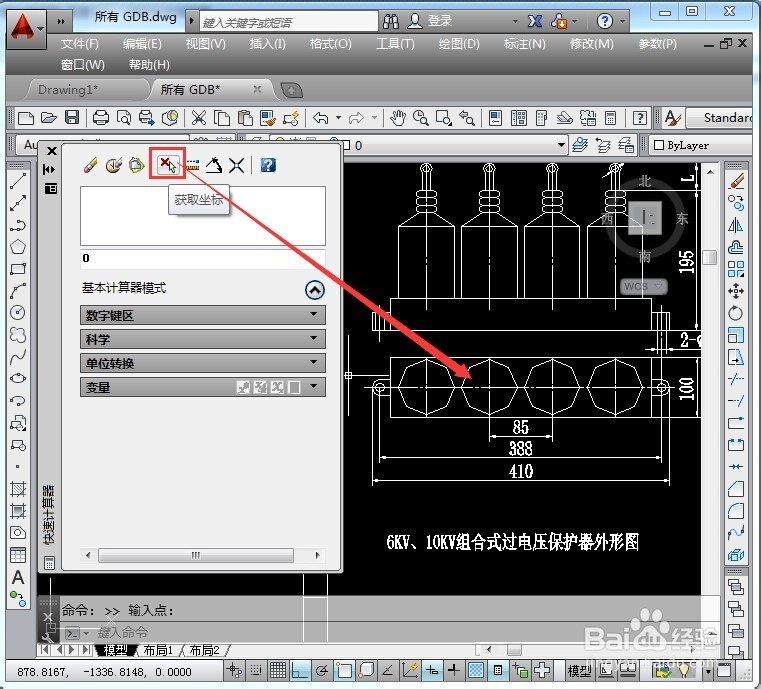Toggle Ortho Mode in status bar
The image size is (761, 689).
pyautogui.click(x=299, y=671)
